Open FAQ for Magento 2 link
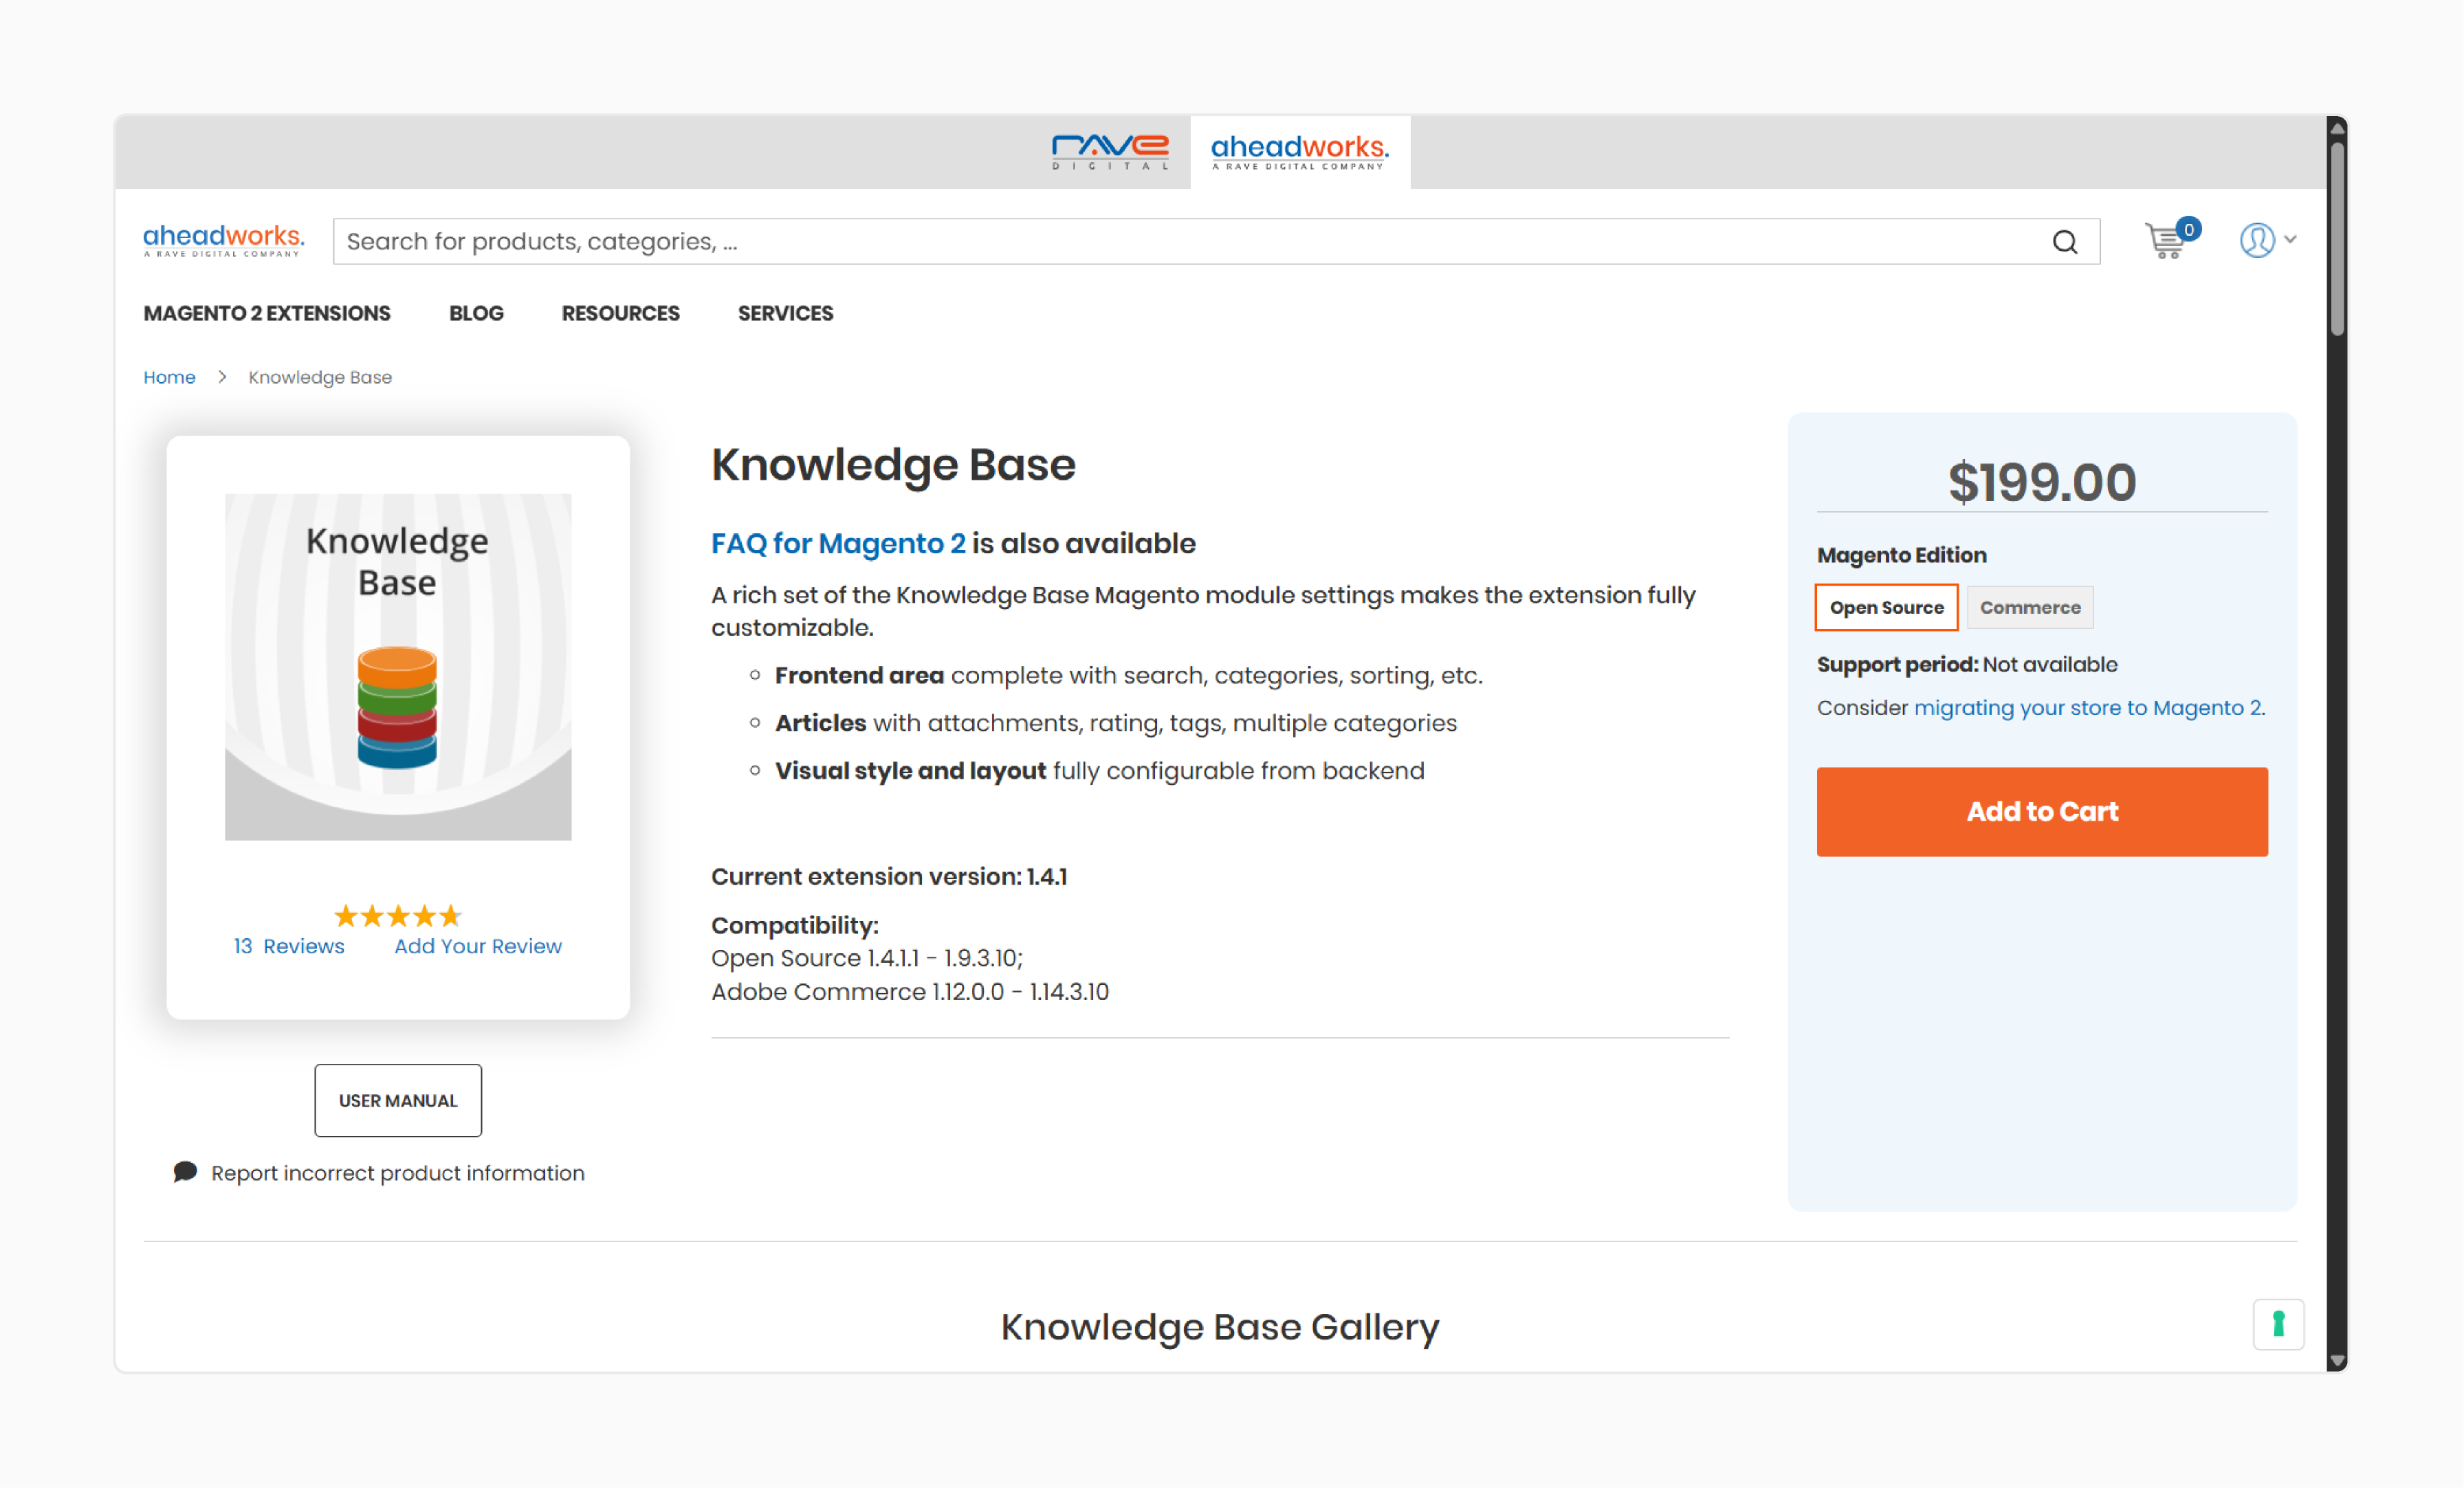The height and width of the screenshot is (1488, 2464). click(x=838, y=543)
